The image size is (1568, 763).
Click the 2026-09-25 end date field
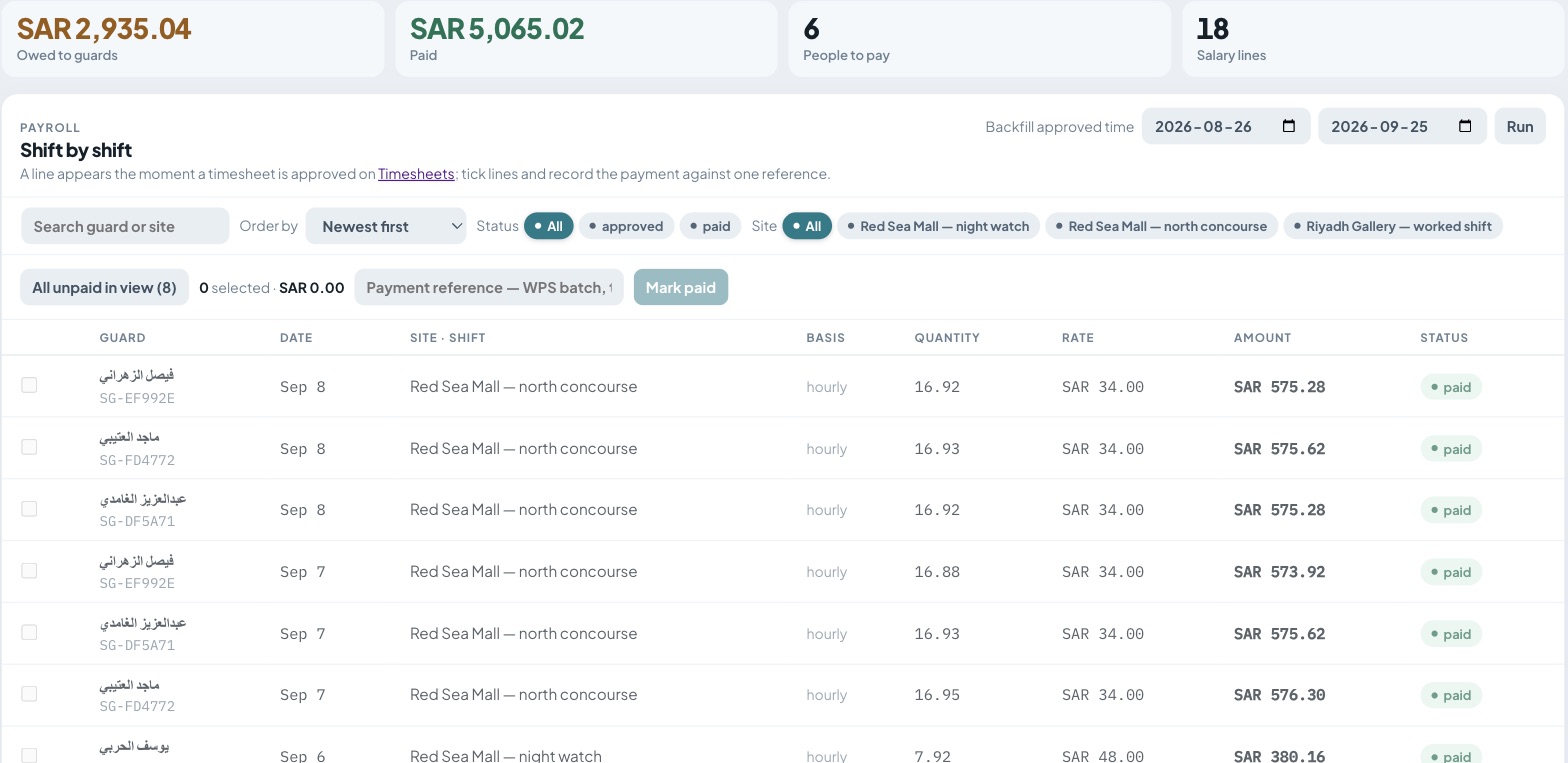[1402, 126]
